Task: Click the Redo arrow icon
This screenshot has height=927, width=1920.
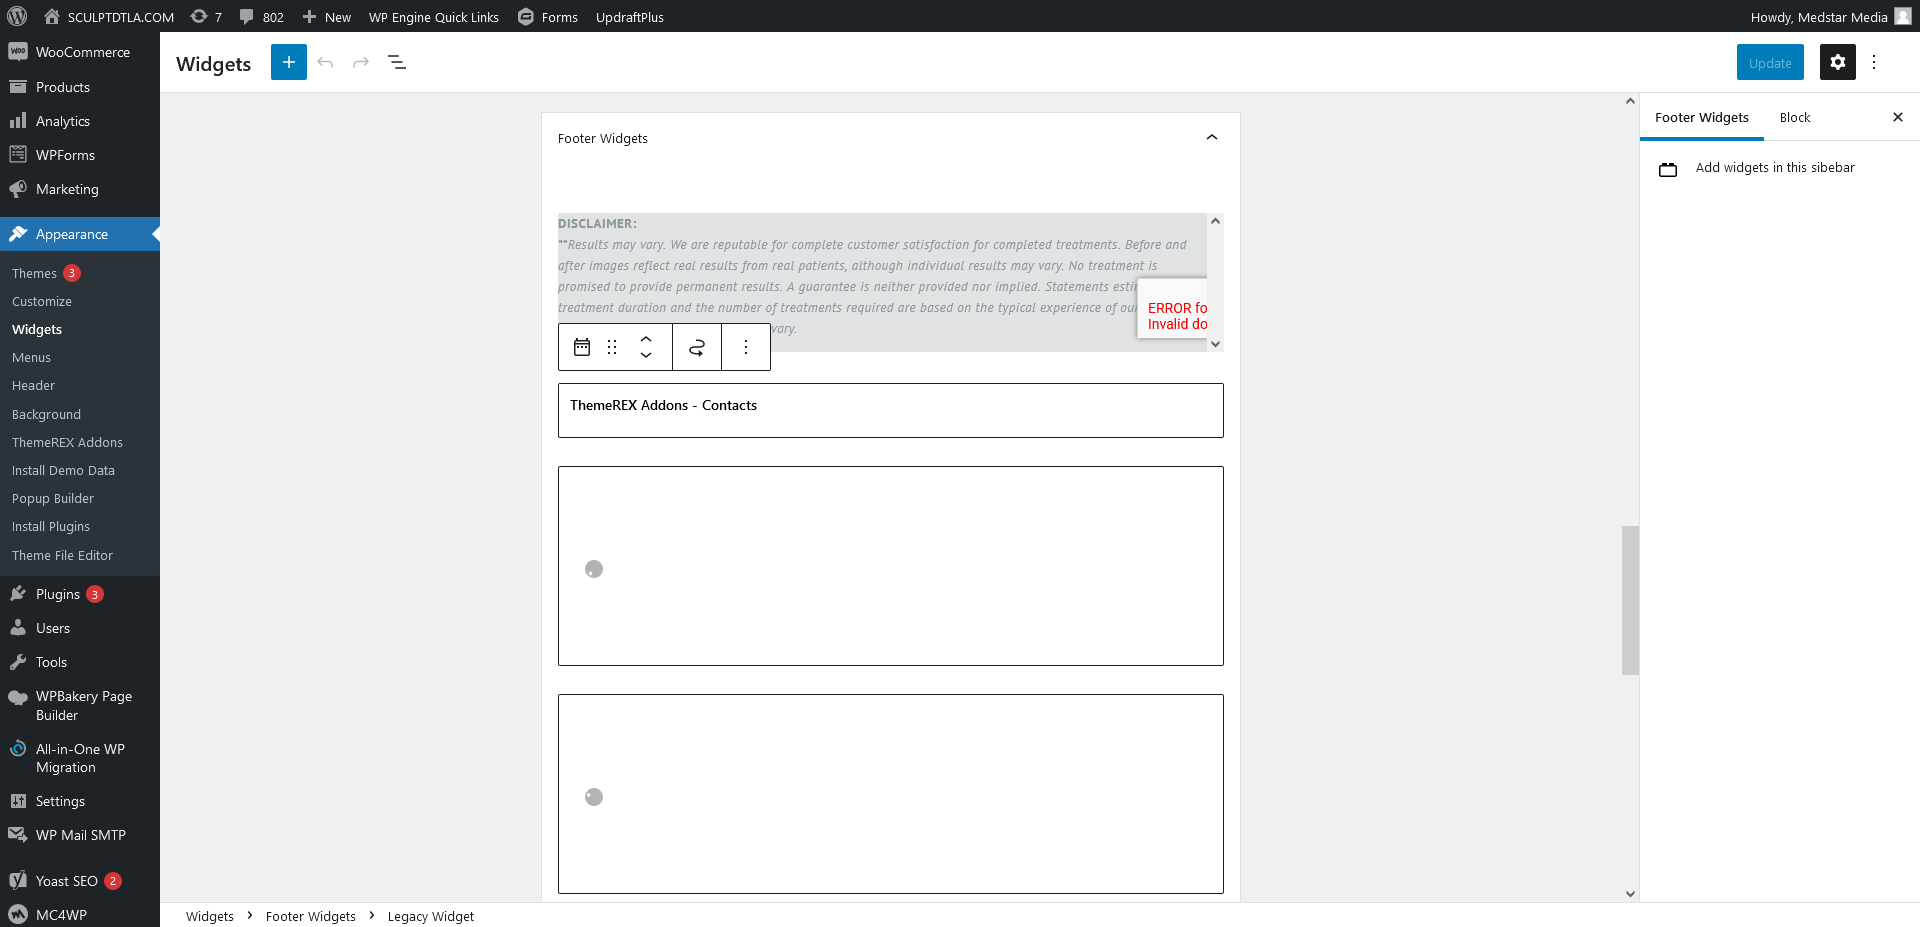Action: tap(361, 62)
